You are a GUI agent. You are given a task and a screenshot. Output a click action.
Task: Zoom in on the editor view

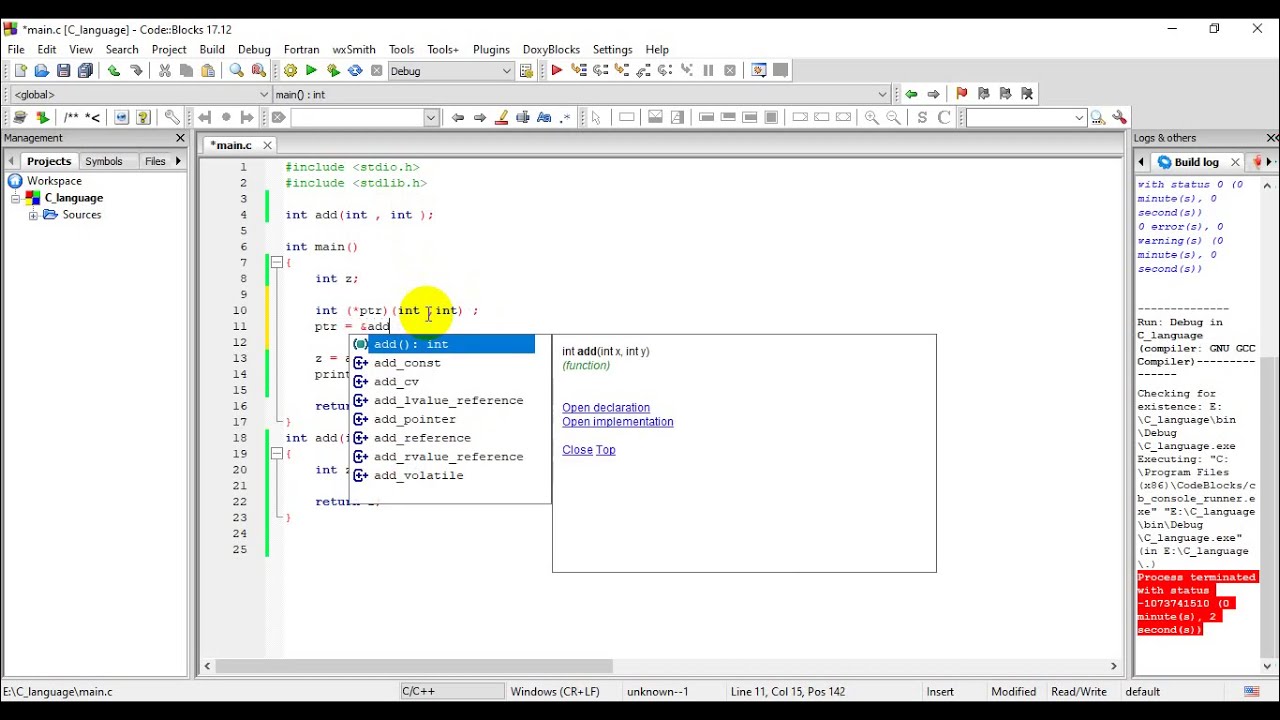(871, 118)
